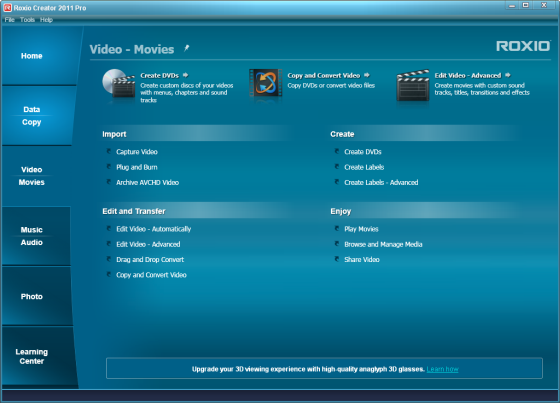The height and width of the screenshot is (403, 560).
Task: Click the bullet icon beside Browse and Manage Media
Action: click(337, 244)
